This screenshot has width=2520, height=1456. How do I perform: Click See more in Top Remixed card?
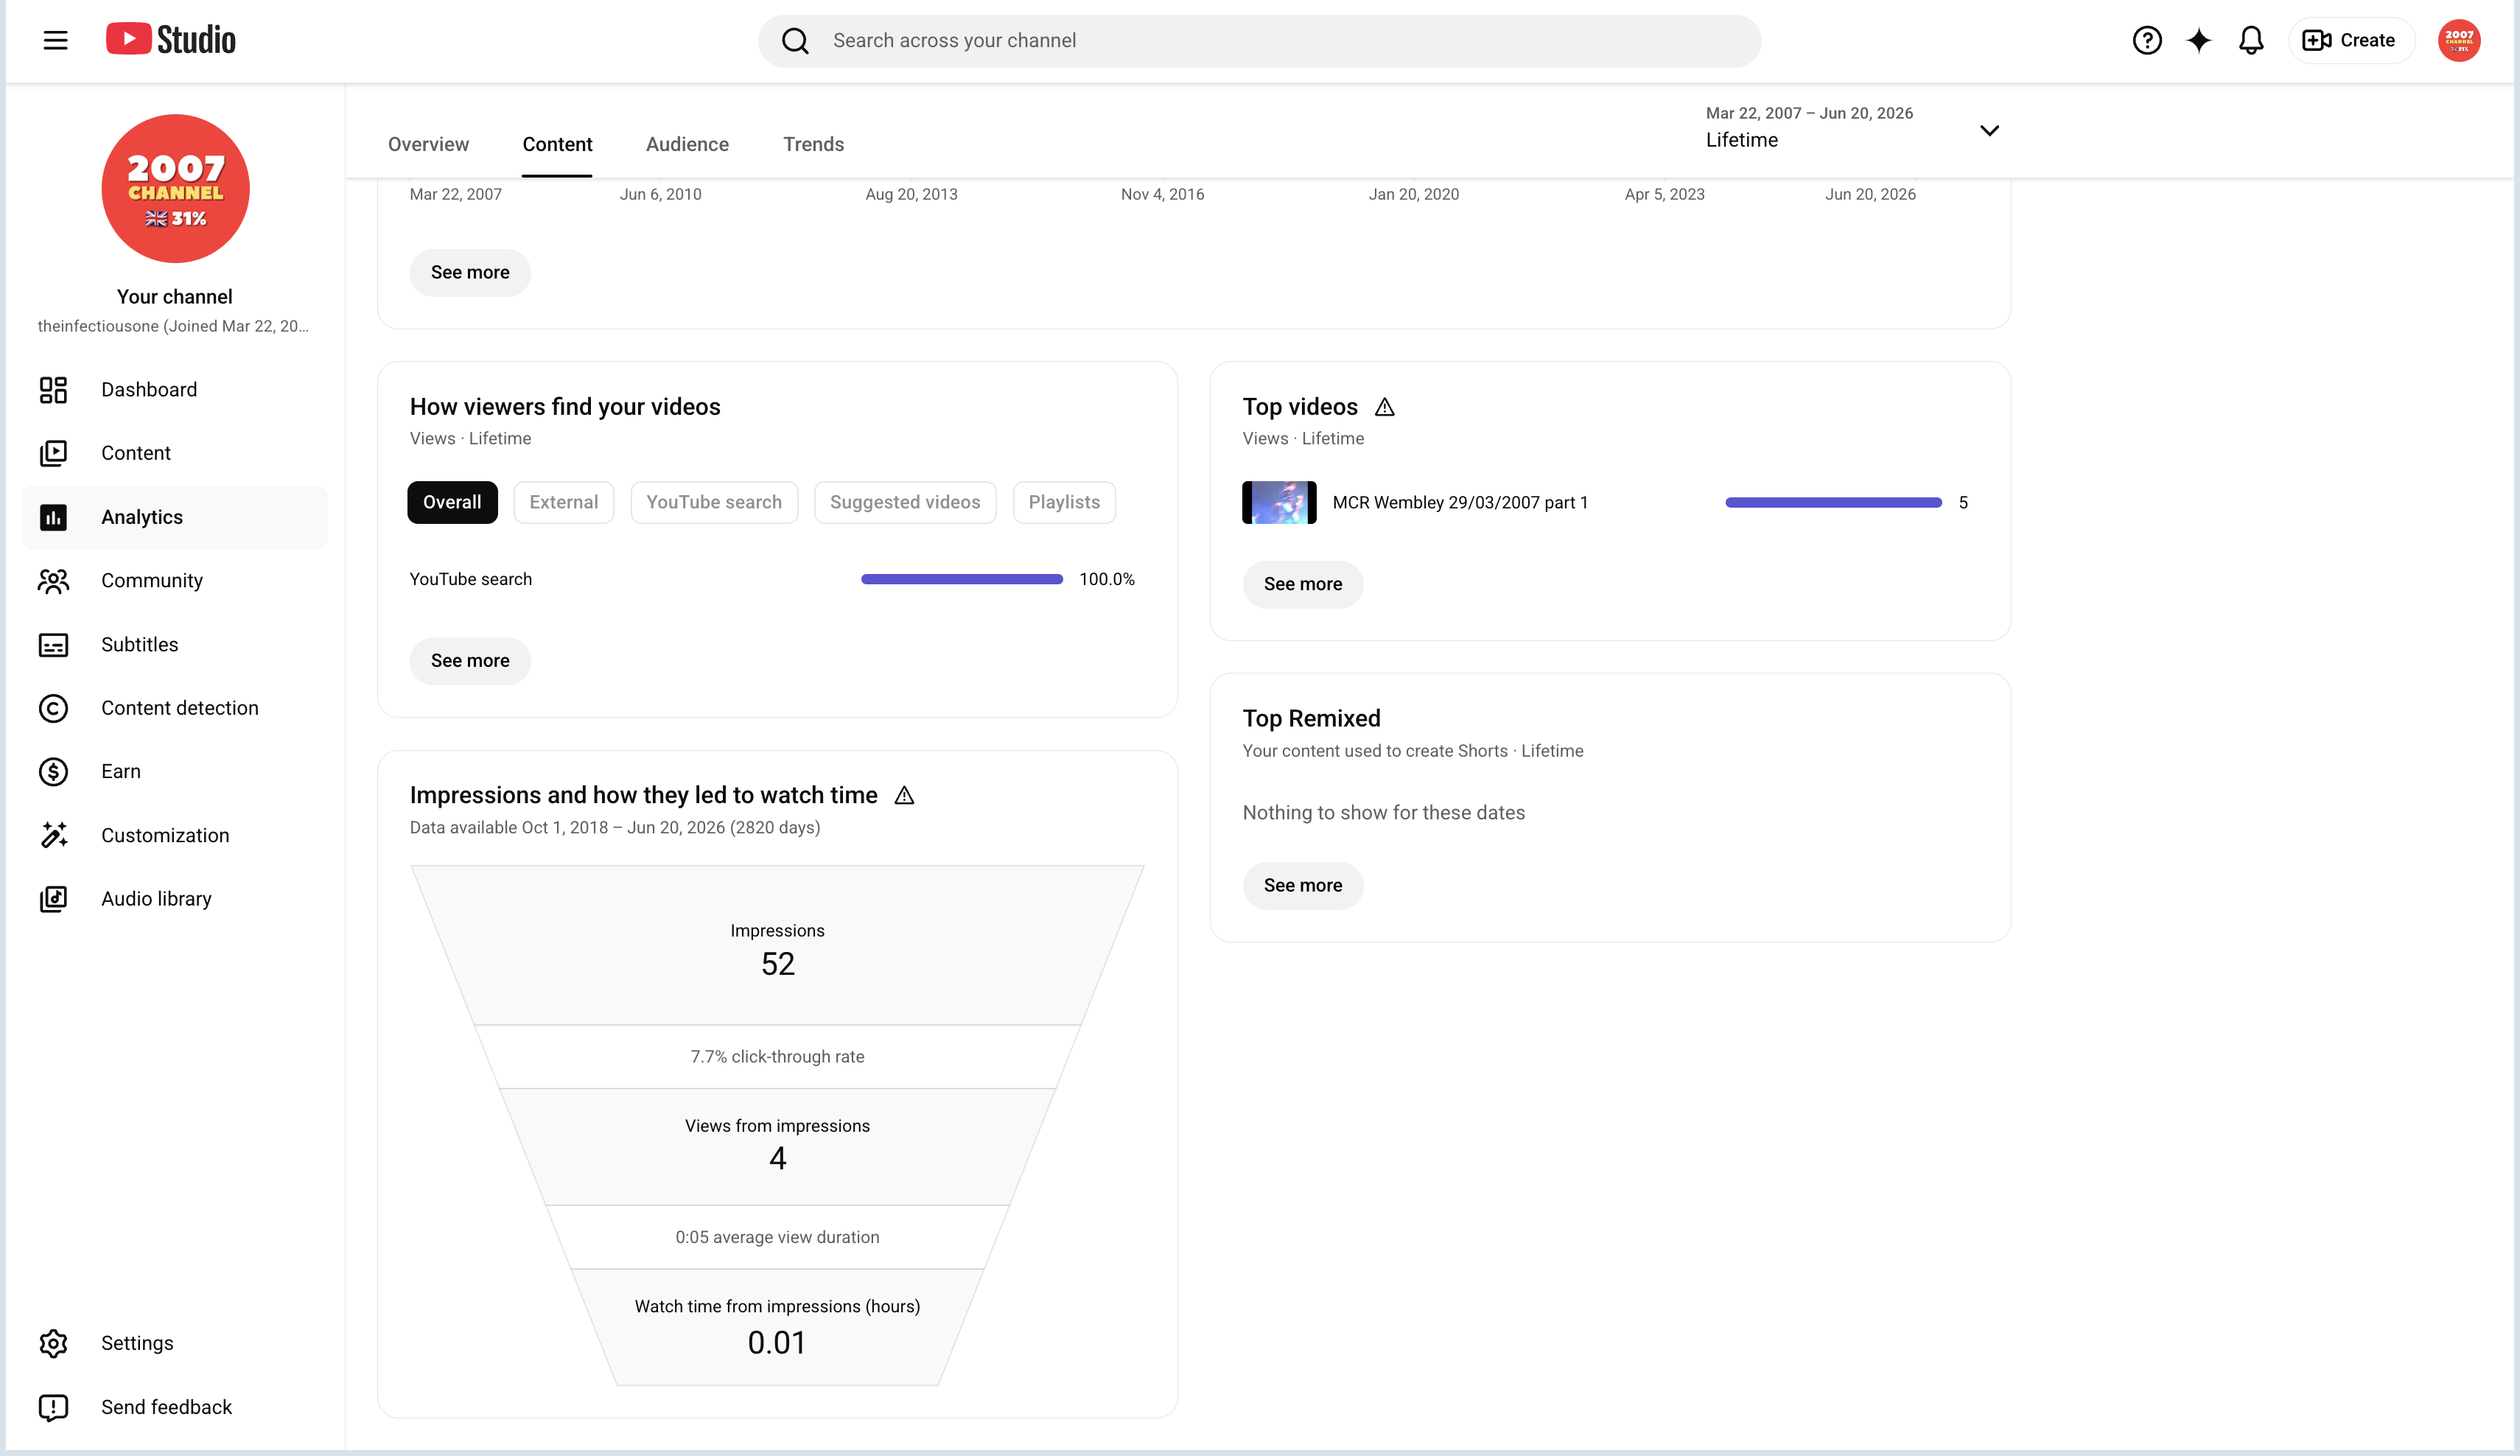point(1303,886)
